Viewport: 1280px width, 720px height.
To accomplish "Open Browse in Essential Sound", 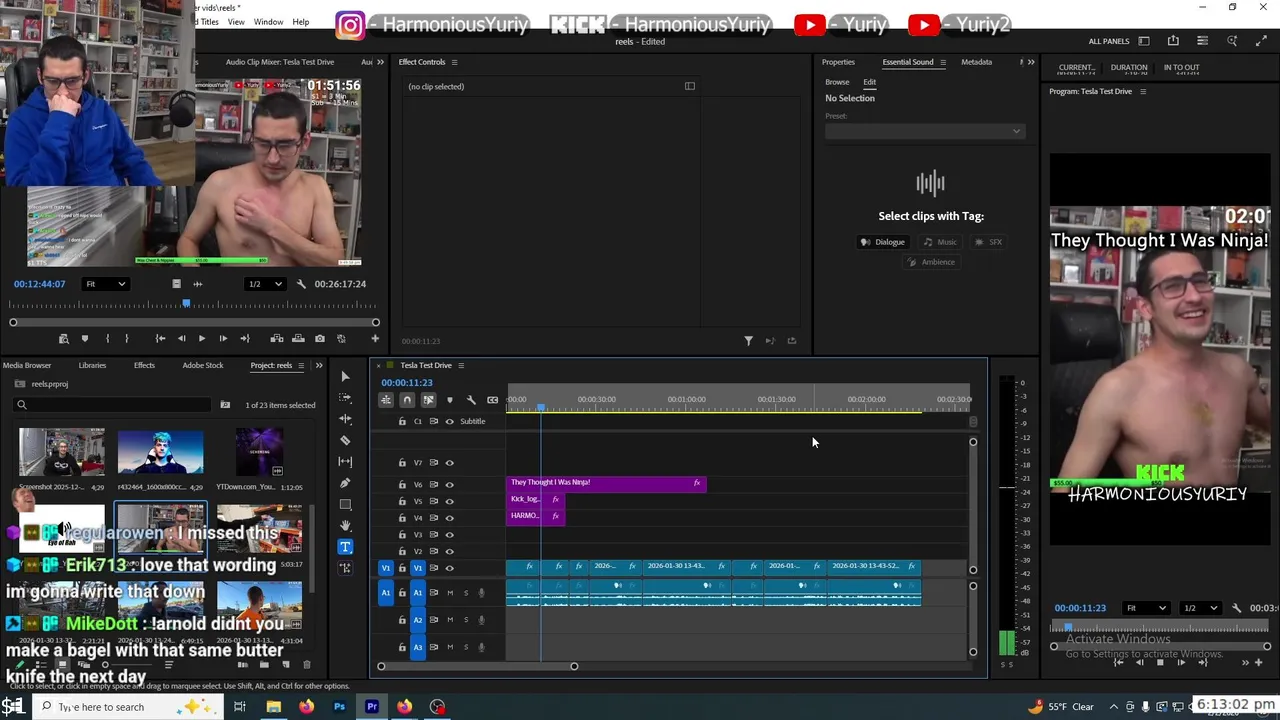I will pos(837,82).
